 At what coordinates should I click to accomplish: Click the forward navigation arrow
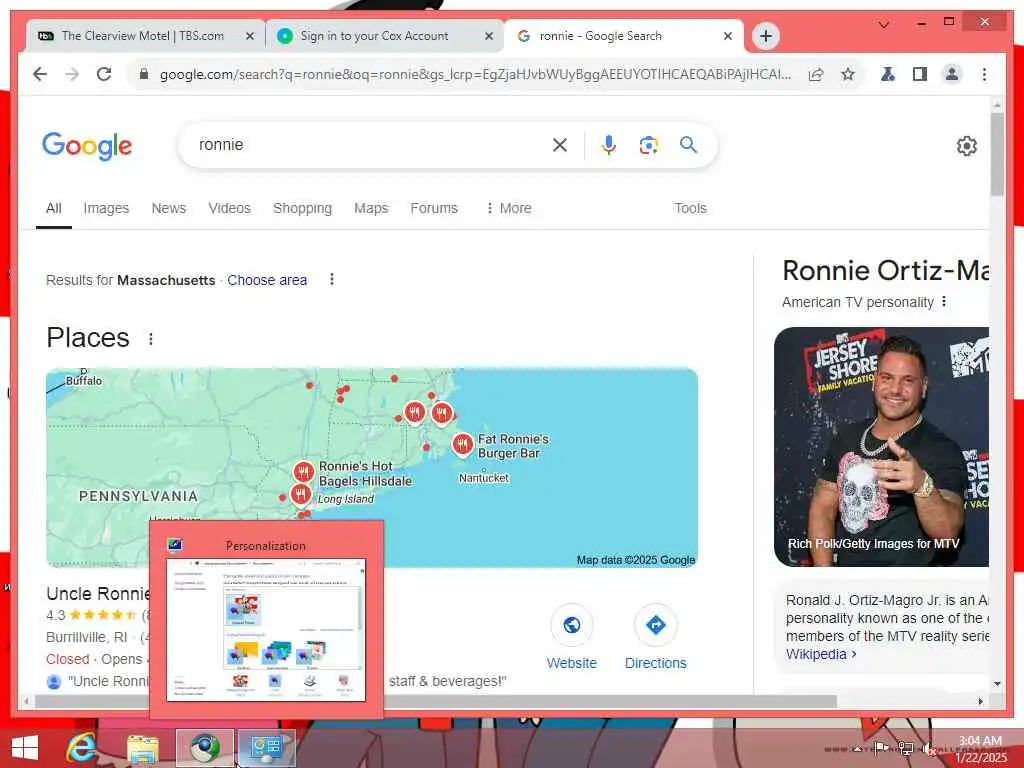pos(72,74)
